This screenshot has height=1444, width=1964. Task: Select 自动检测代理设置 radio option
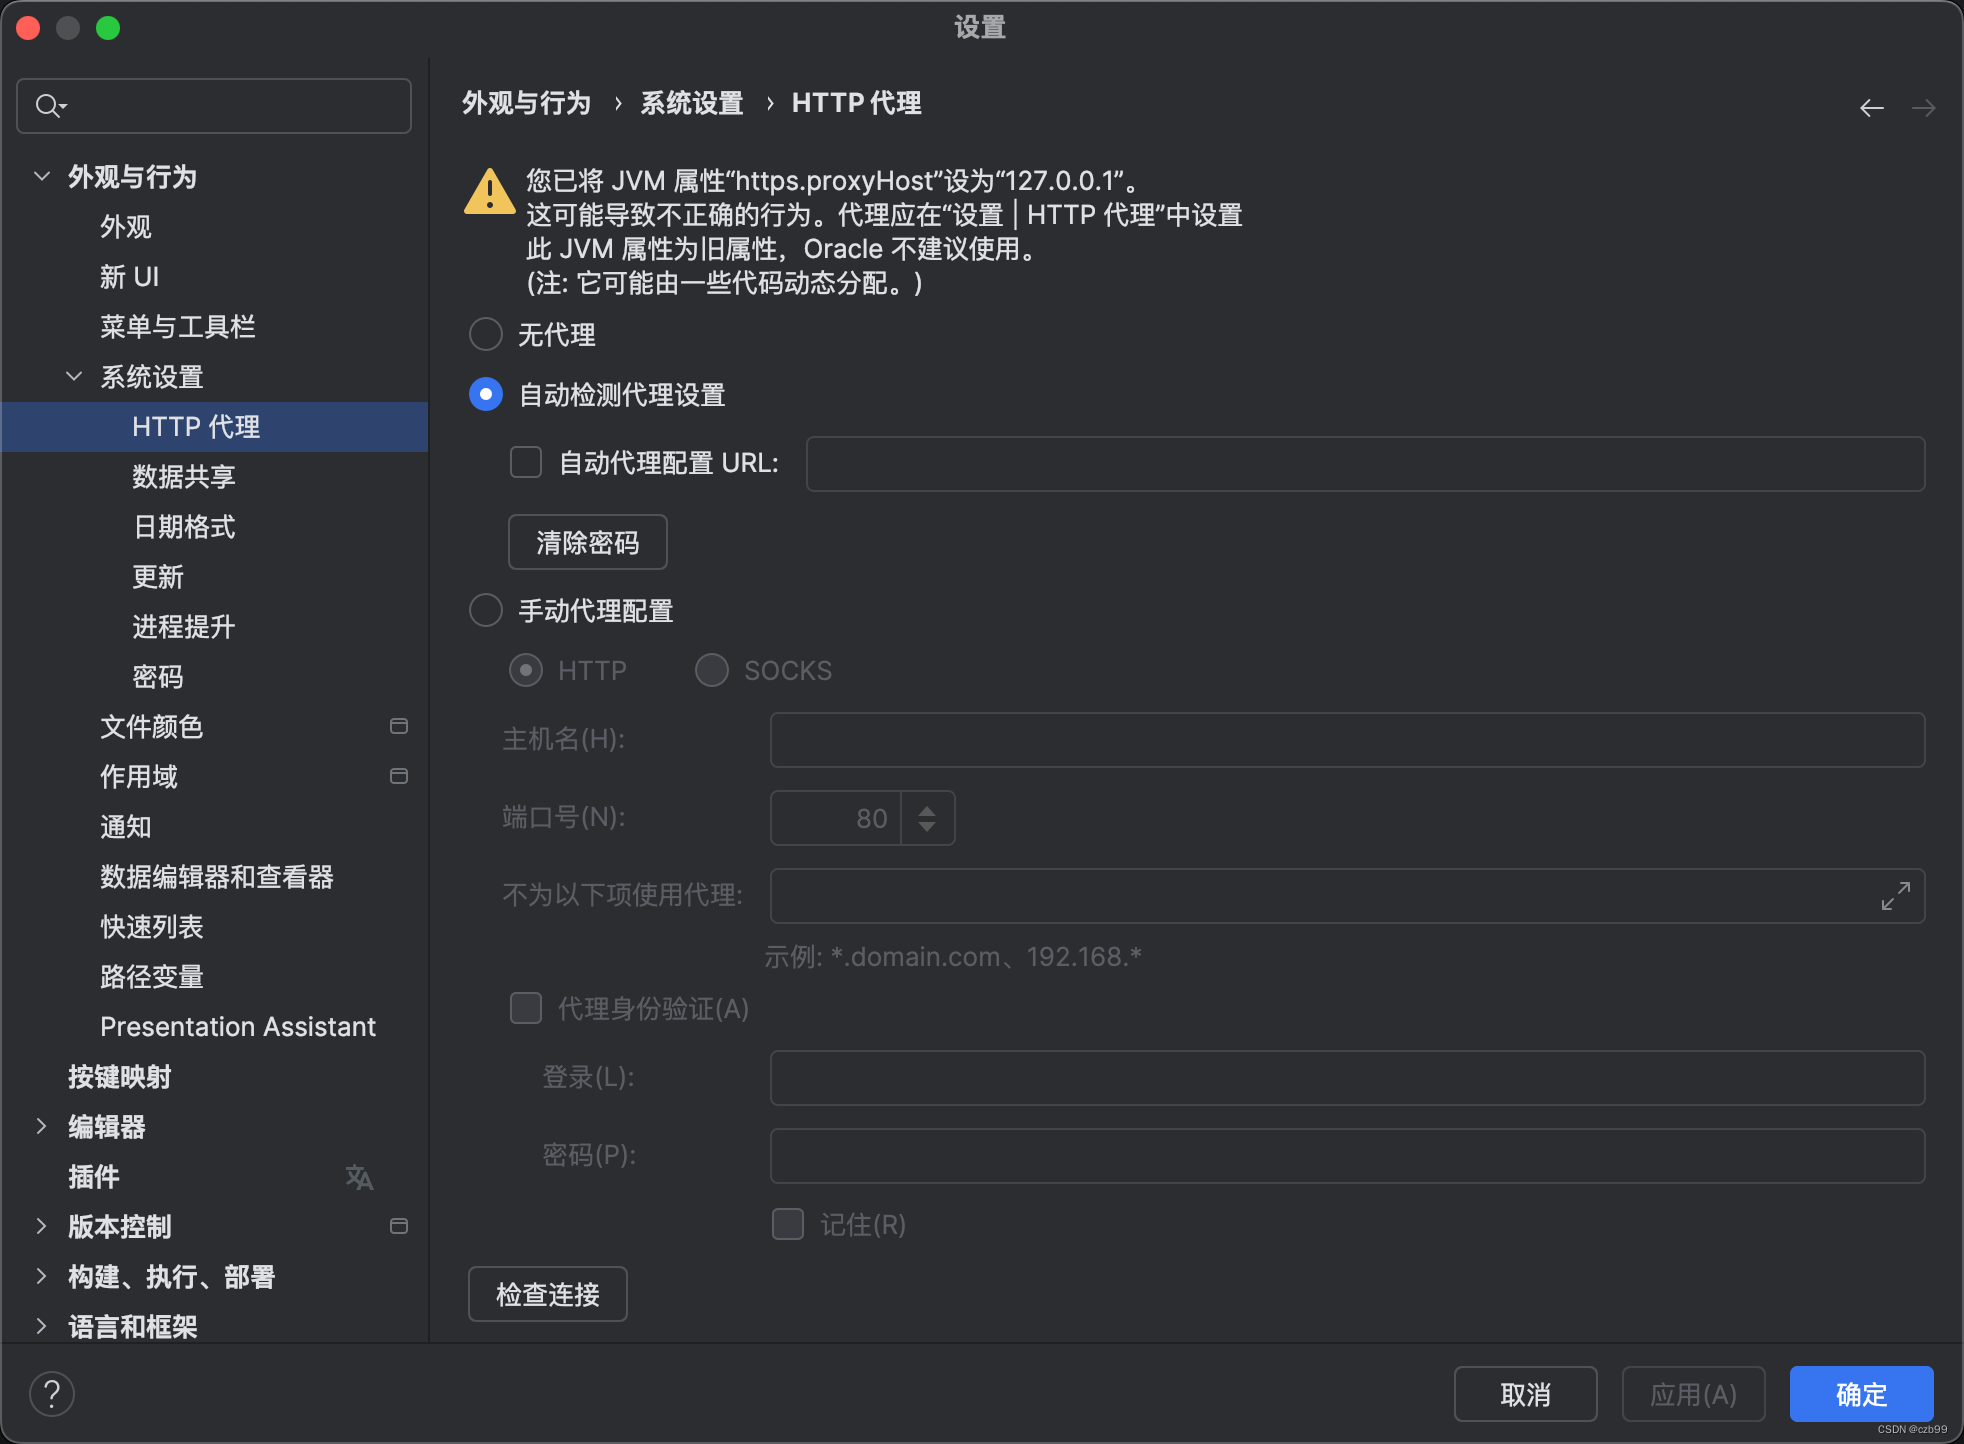click(486, 394)
